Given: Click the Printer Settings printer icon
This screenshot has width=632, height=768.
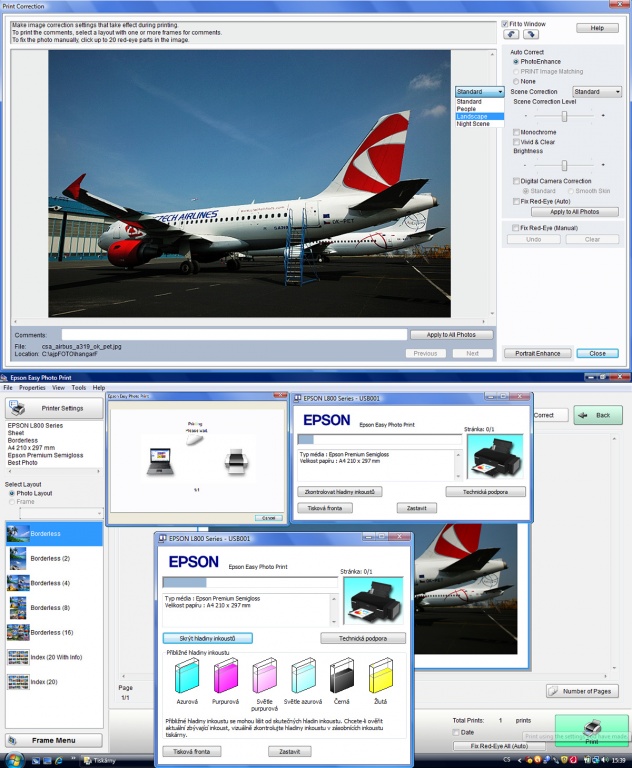Looking at the screenshot, I should (18, 408).
